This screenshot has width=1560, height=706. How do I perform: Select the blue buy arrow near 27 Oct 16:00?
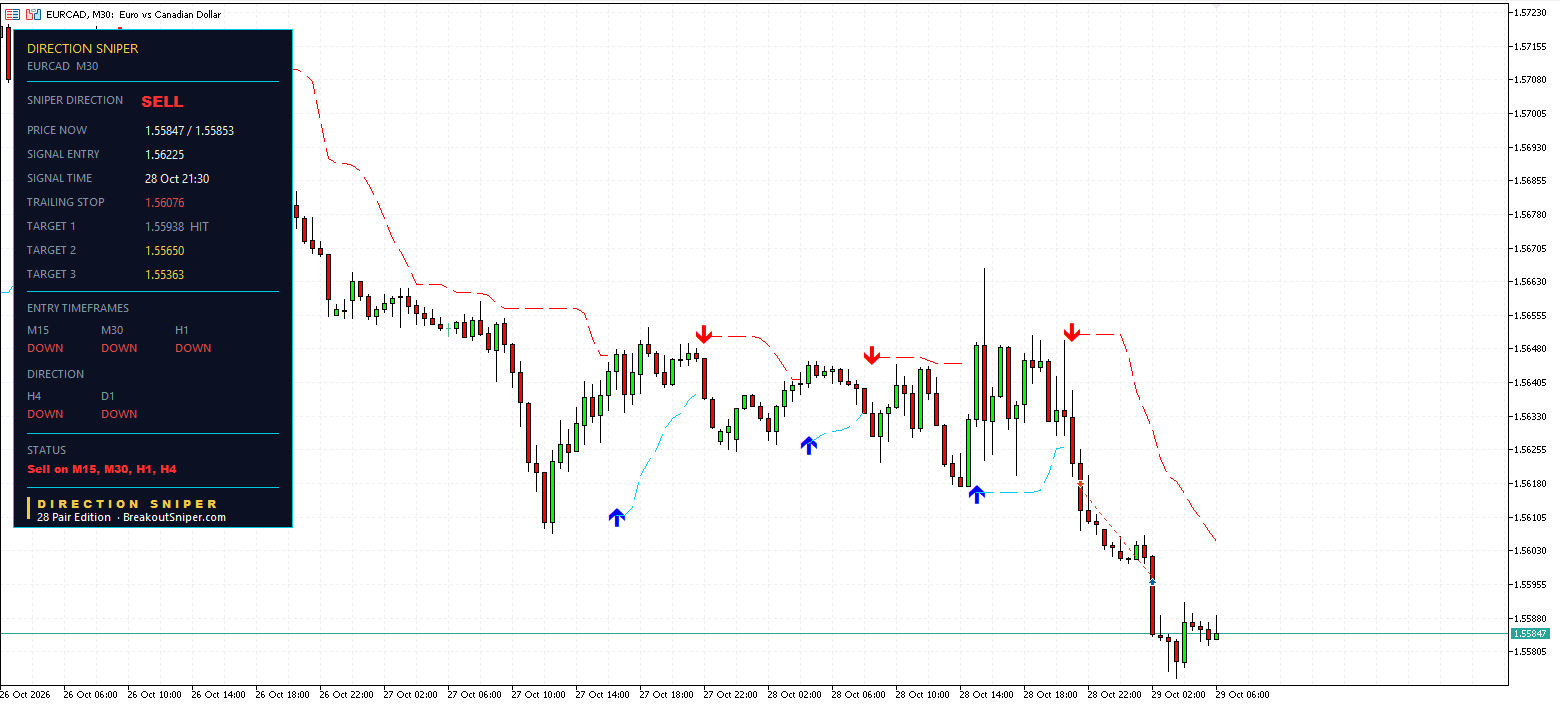coord(617,517)
